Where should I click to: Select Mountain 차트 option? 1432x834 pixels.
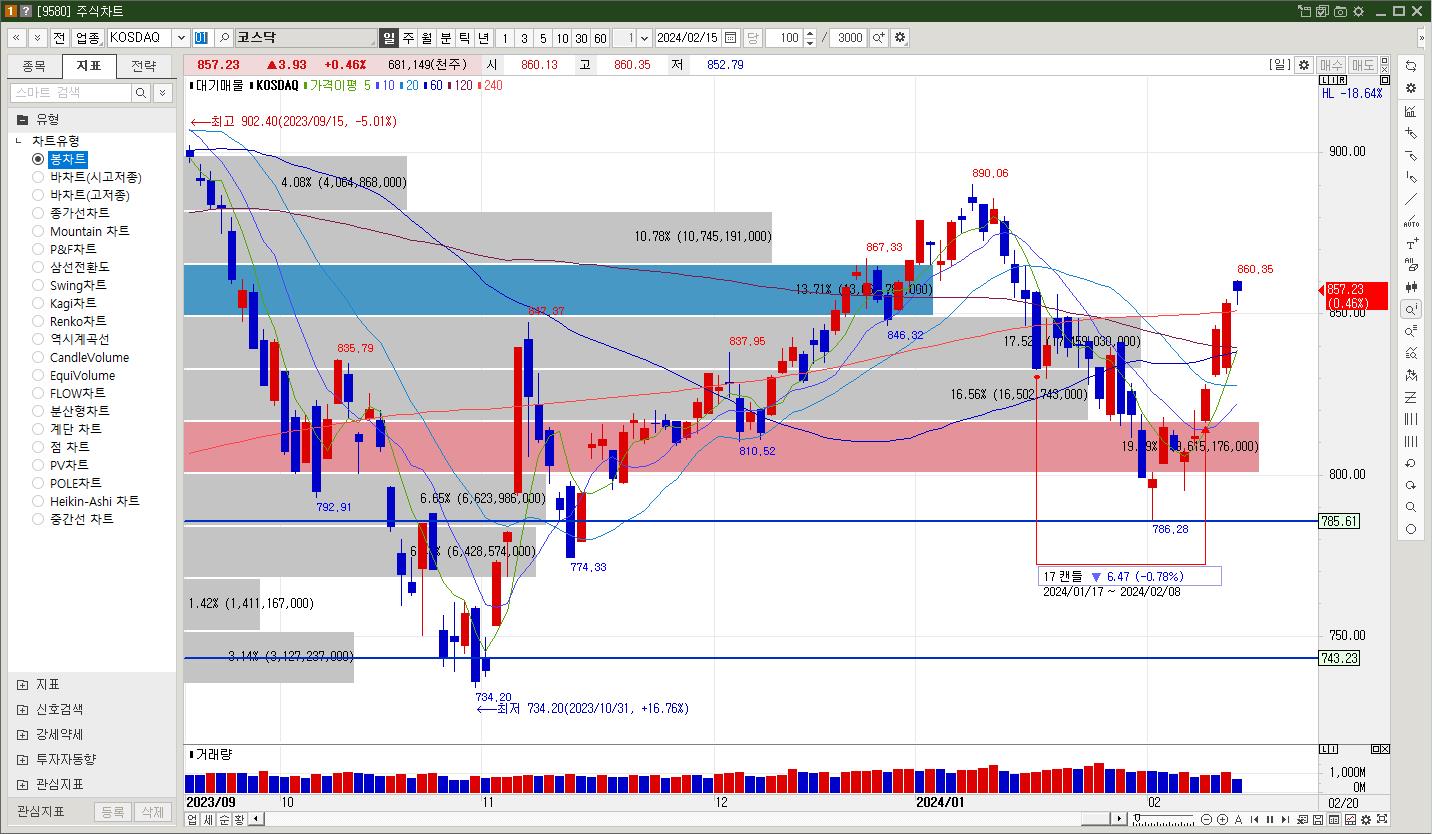[38, 231]
